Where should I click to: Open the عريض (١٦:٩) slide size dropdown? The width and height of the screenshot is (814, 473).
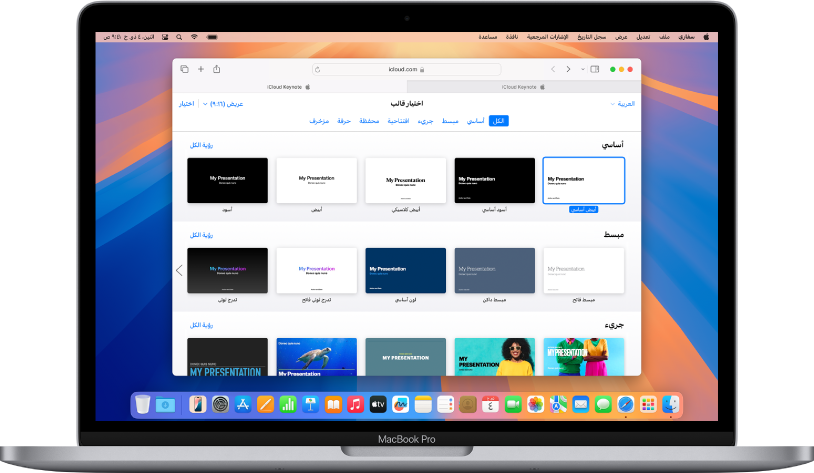pyautogui.click(x=223, y=104)
